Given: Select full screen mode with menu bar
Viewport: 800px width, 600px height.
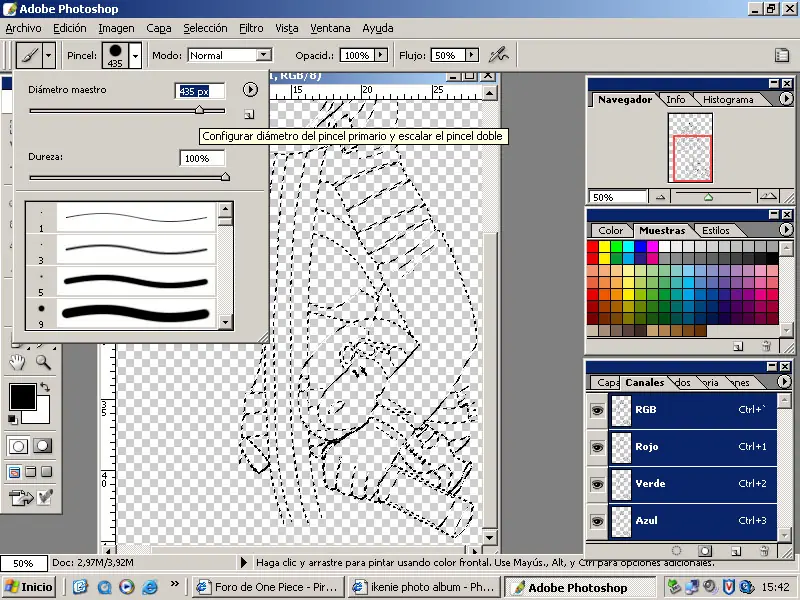Looking at the screenshot, I should click(31, 472).
